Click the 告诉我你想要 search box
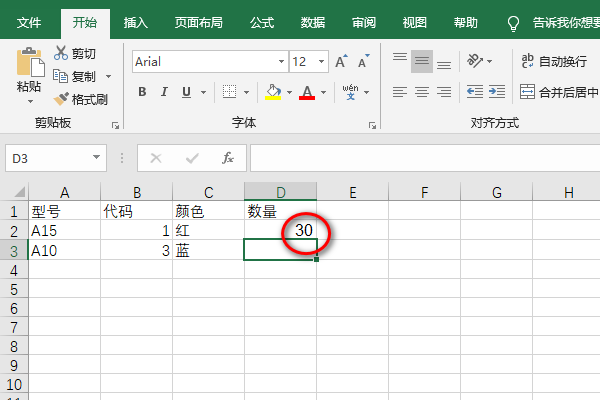600x400 pixels. tap(566, 23)
